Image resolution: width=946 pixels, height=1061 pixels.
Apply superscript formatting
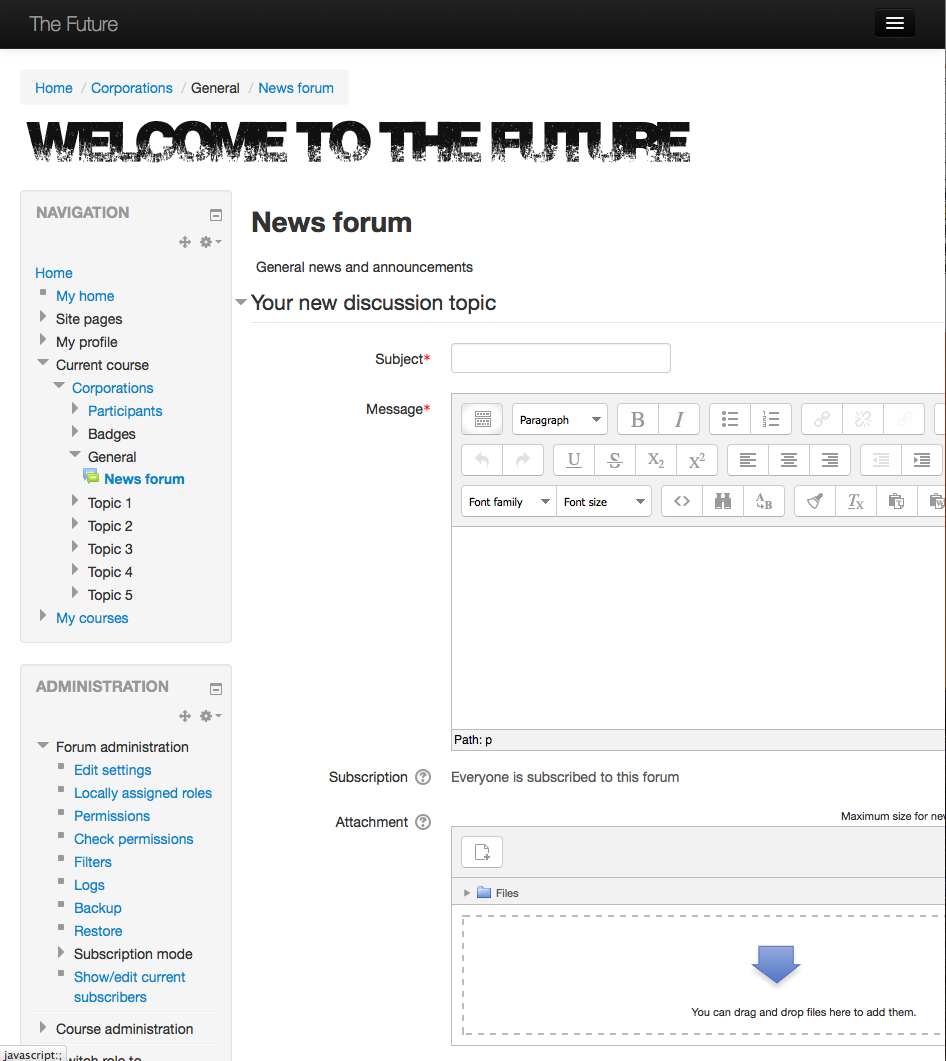(x=696, y=461)
